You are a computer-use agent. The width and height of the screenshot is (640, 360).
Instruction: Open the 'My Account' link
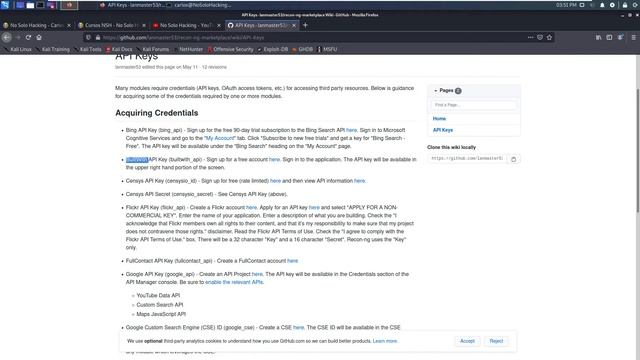[x=220, y=138]
